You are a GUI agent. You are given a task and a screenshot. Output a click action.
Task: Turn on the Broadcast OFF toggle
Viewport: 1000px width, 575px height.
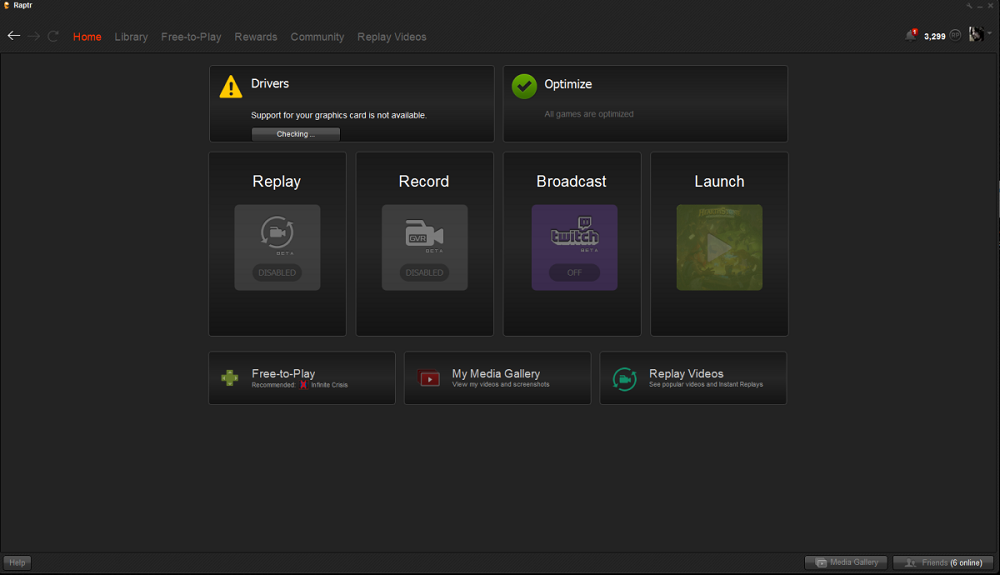574,273
